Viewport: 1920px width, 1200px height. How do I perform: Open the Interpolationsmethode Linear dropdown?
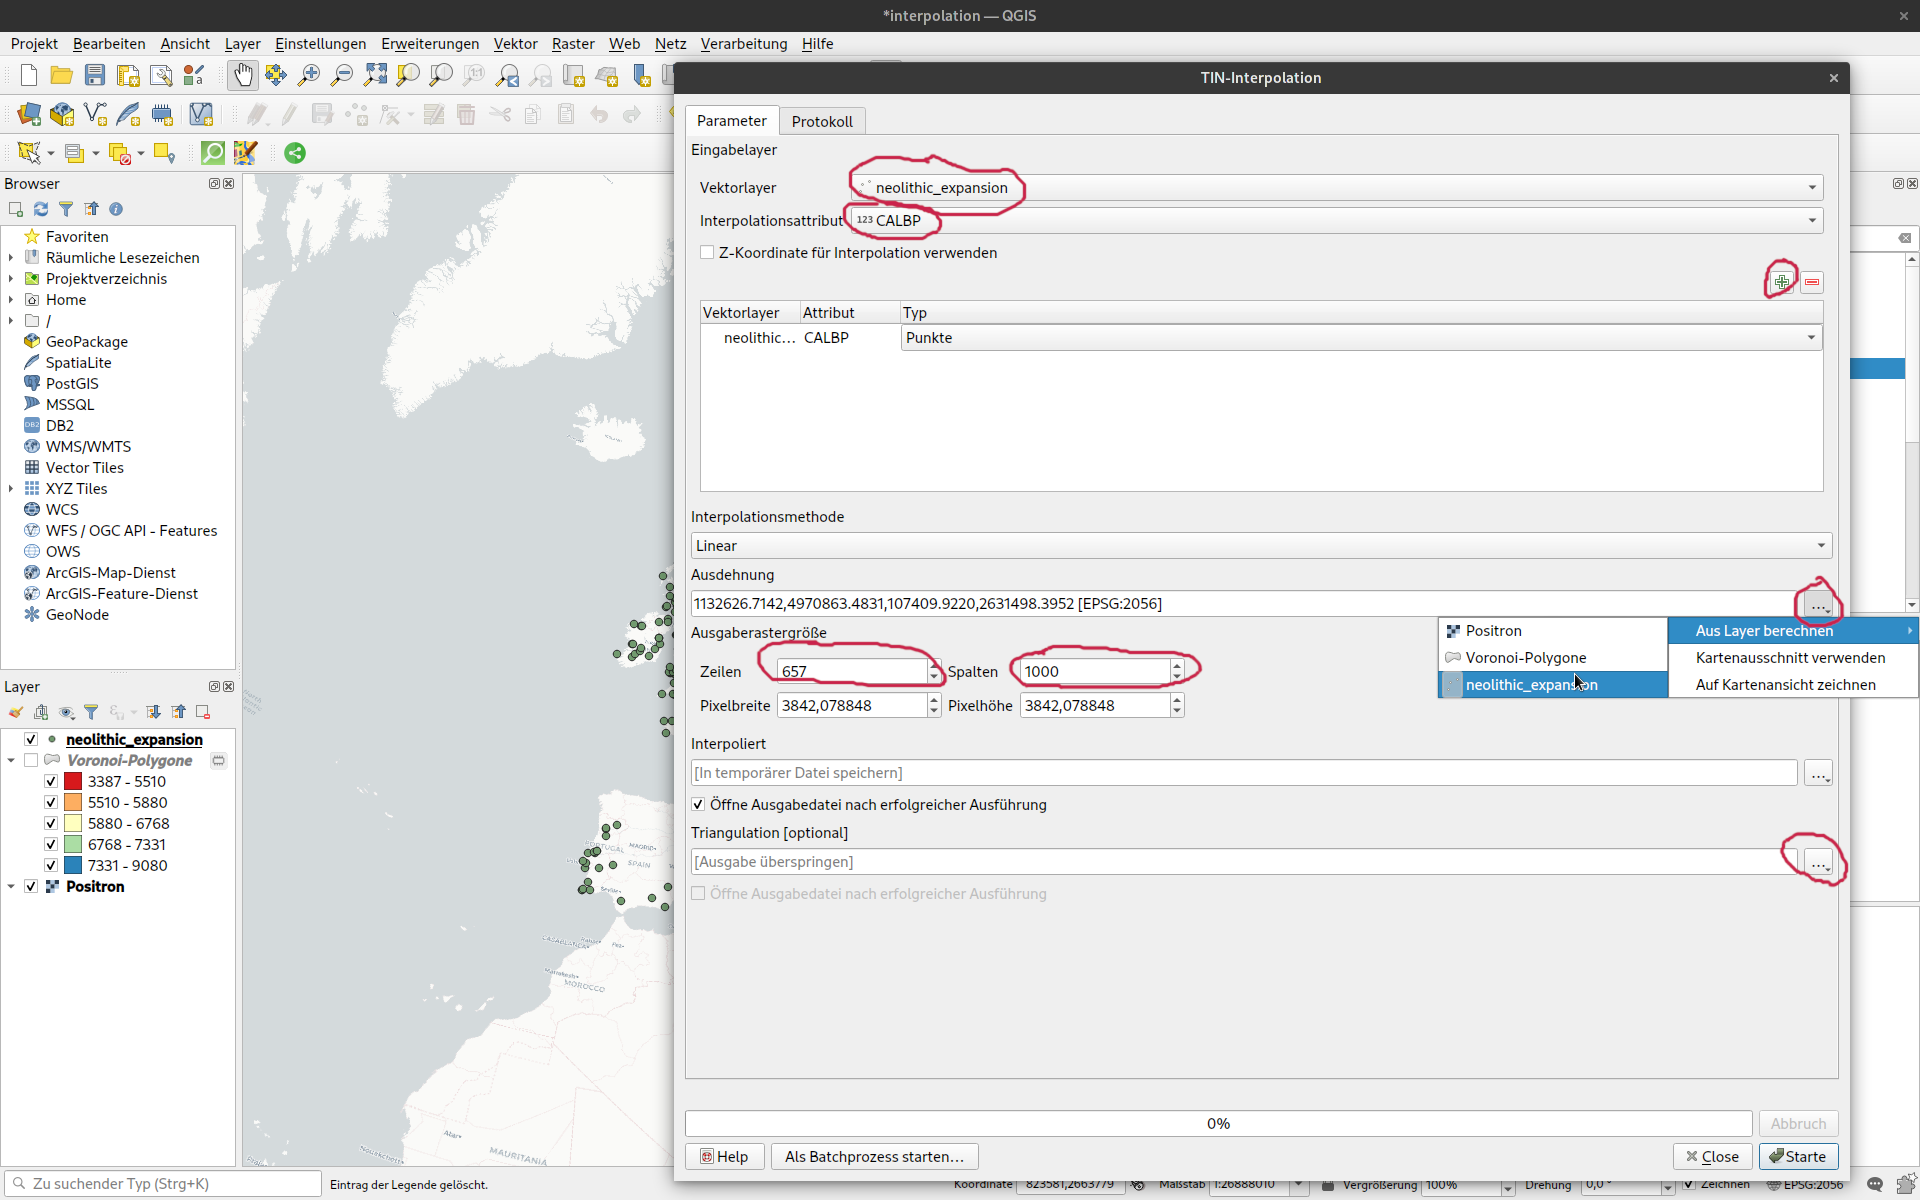click(x=1260, y=546)
